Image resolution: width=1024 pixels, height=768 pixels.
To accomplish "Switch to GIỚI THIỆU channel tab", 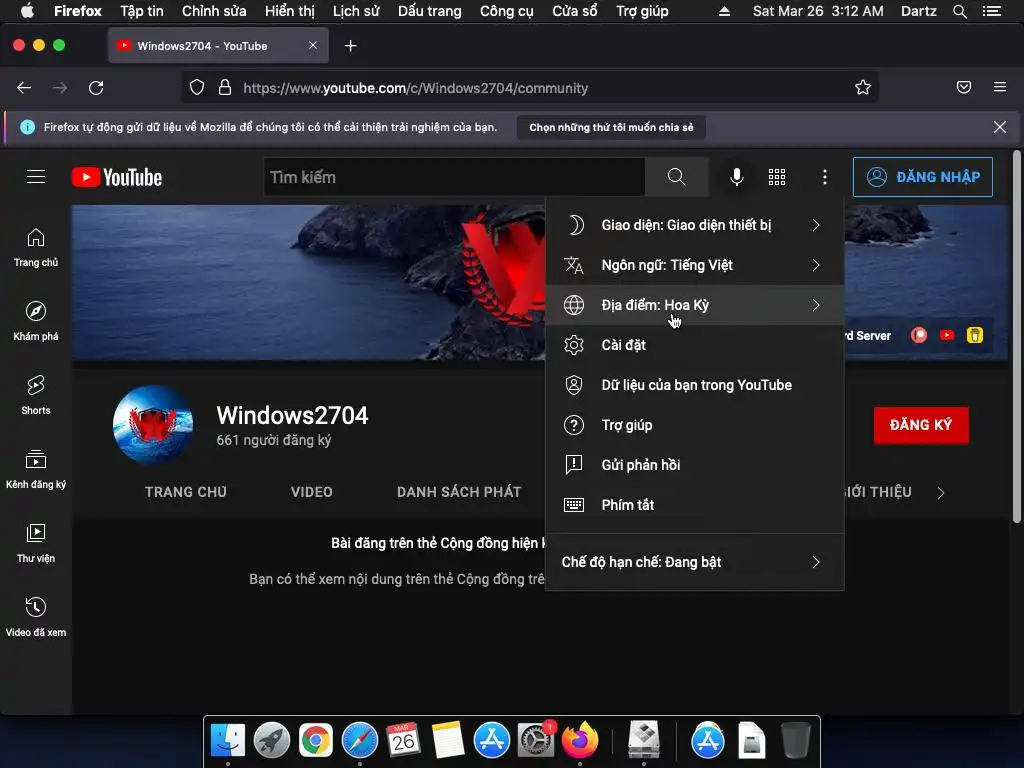I will (x=877, y=492).
